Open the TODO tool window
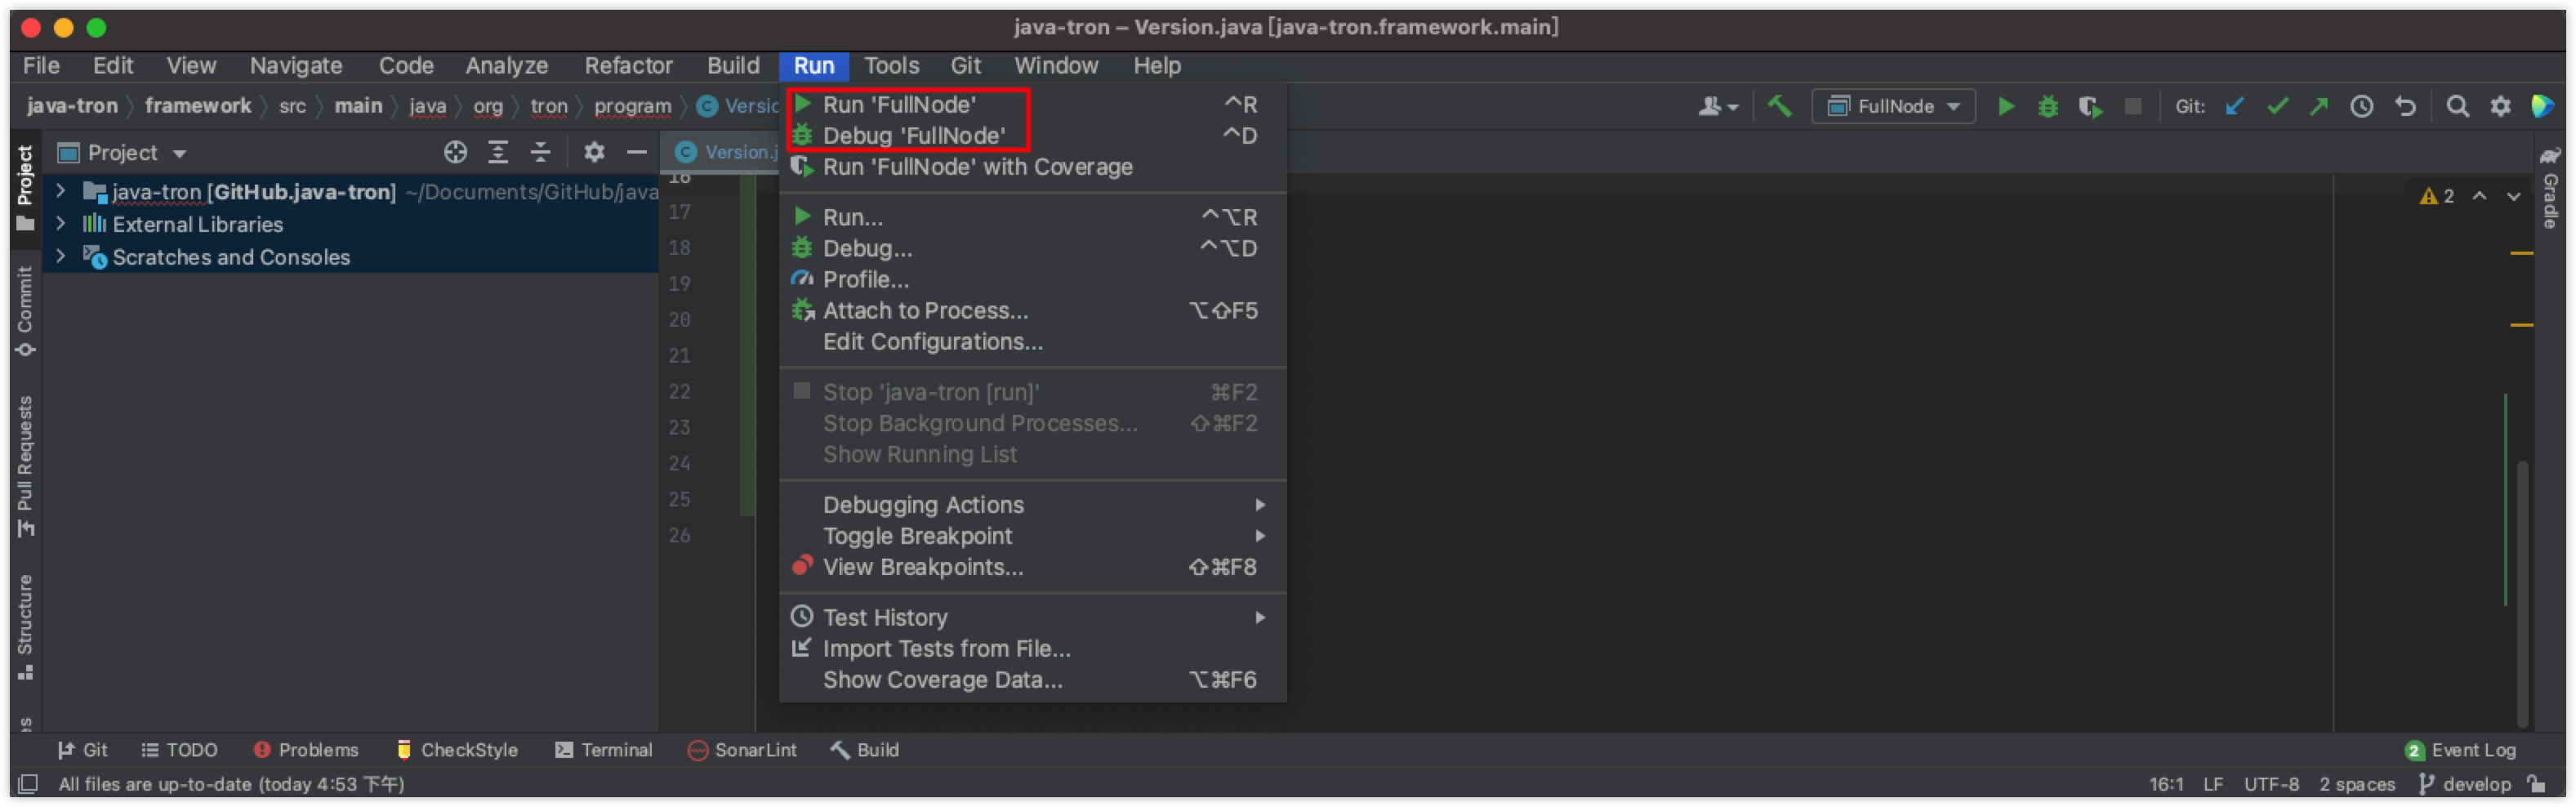 tap(179, 750)
